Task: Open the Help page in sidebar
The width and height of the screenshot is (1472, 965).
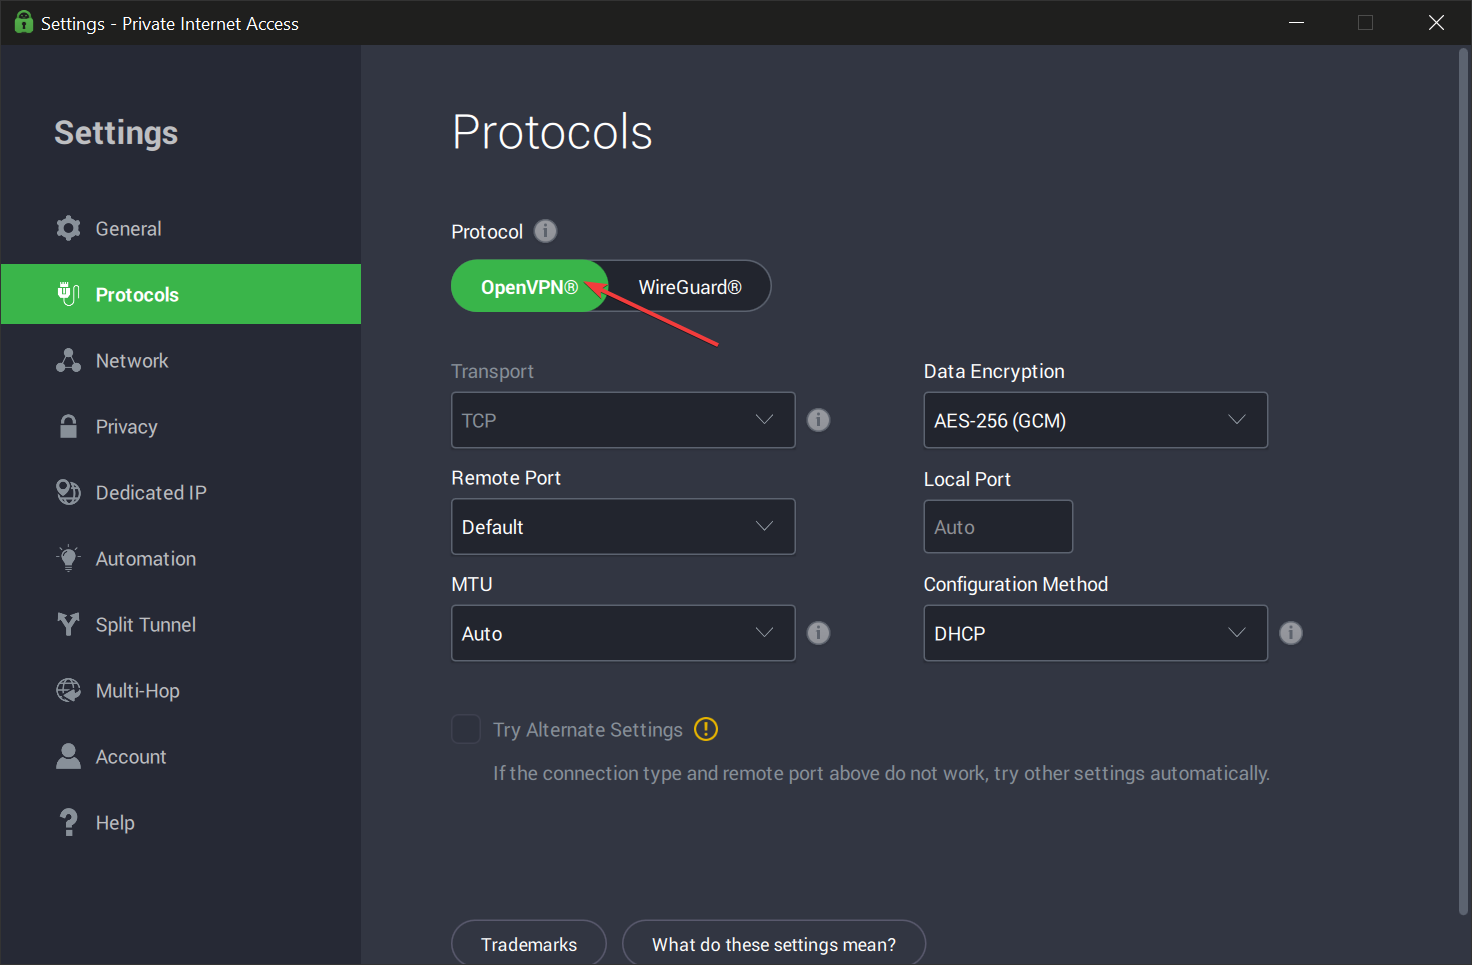Action: (x=181, y=822)
